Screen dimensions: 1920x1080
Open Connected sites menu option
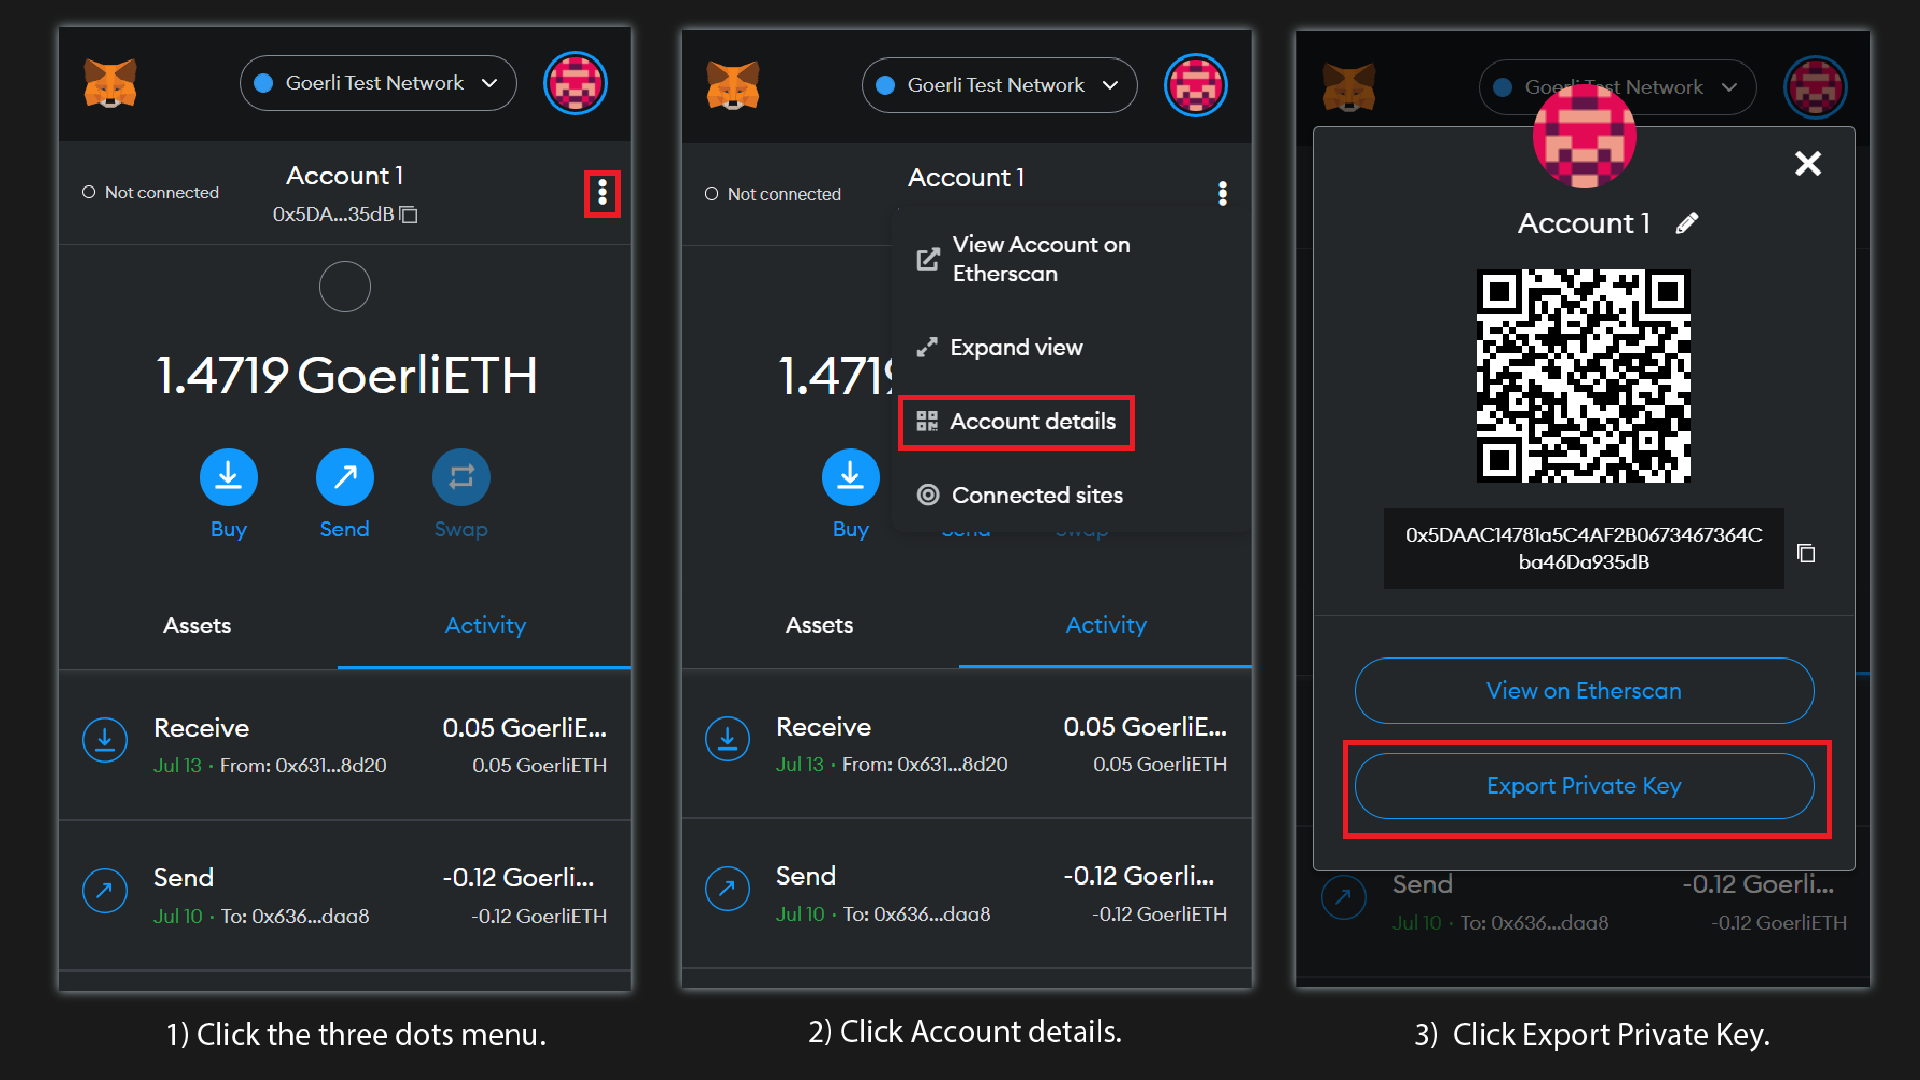click(1036, 495)
